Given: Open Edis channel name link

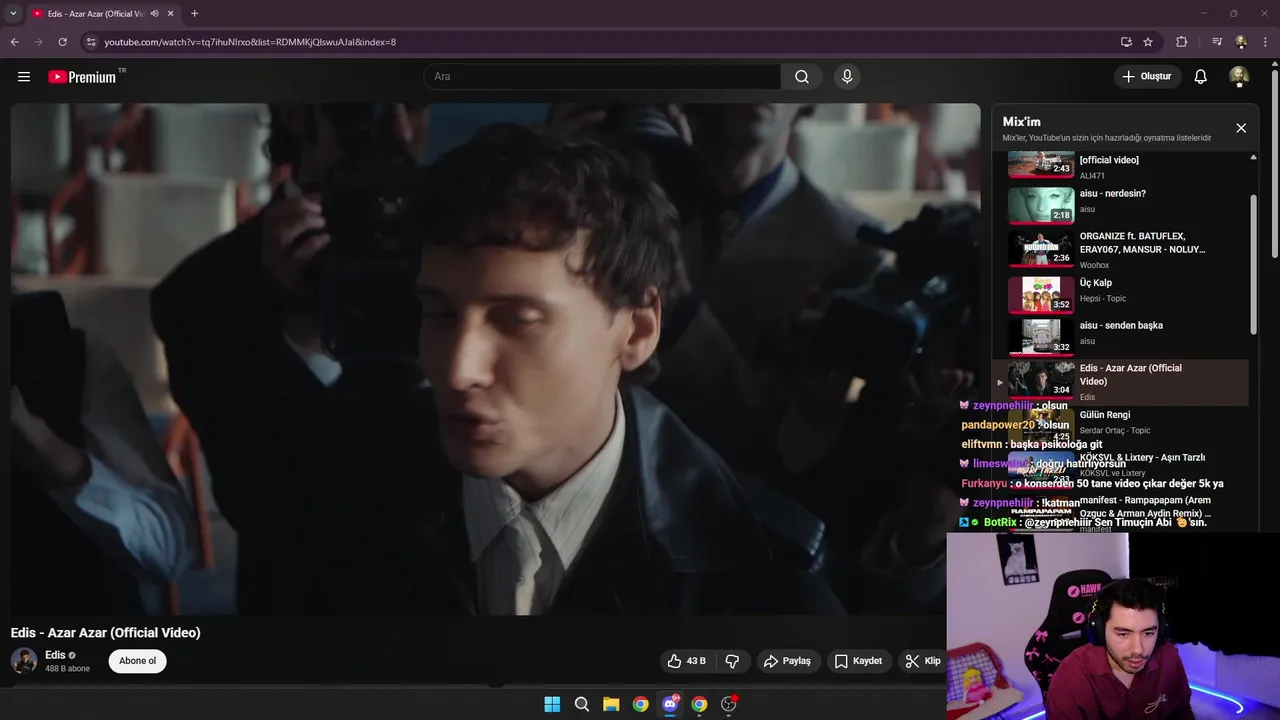Looking at the screenshot, I should (x=55, y=655).
